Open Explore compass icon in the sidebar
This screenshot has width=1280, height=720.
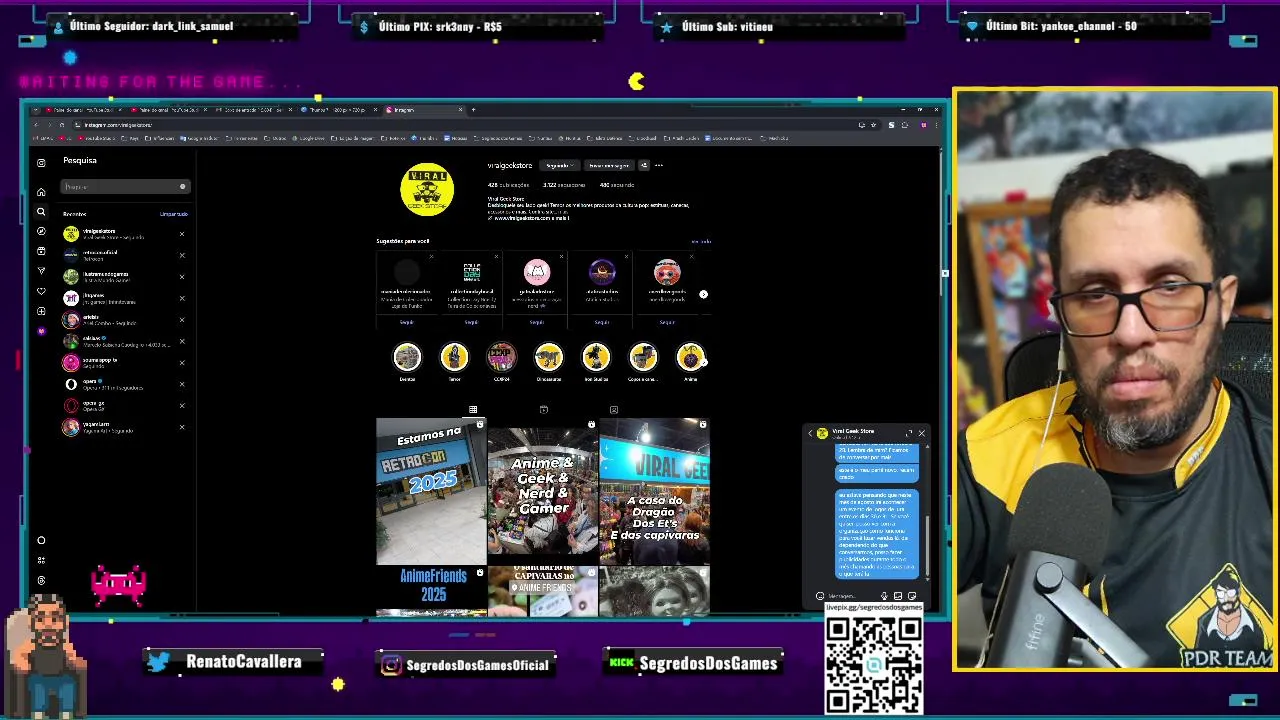[41, 231]
